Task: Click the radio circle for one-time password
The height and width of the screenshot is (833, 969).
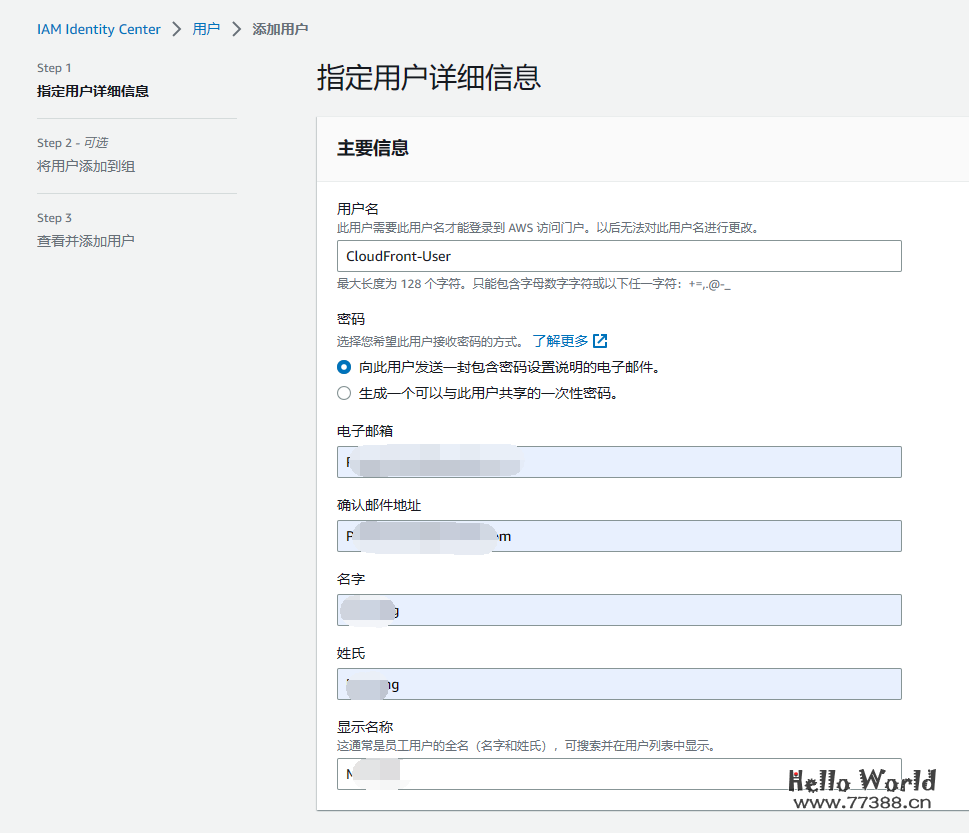Action: click(x=343, y=392)
